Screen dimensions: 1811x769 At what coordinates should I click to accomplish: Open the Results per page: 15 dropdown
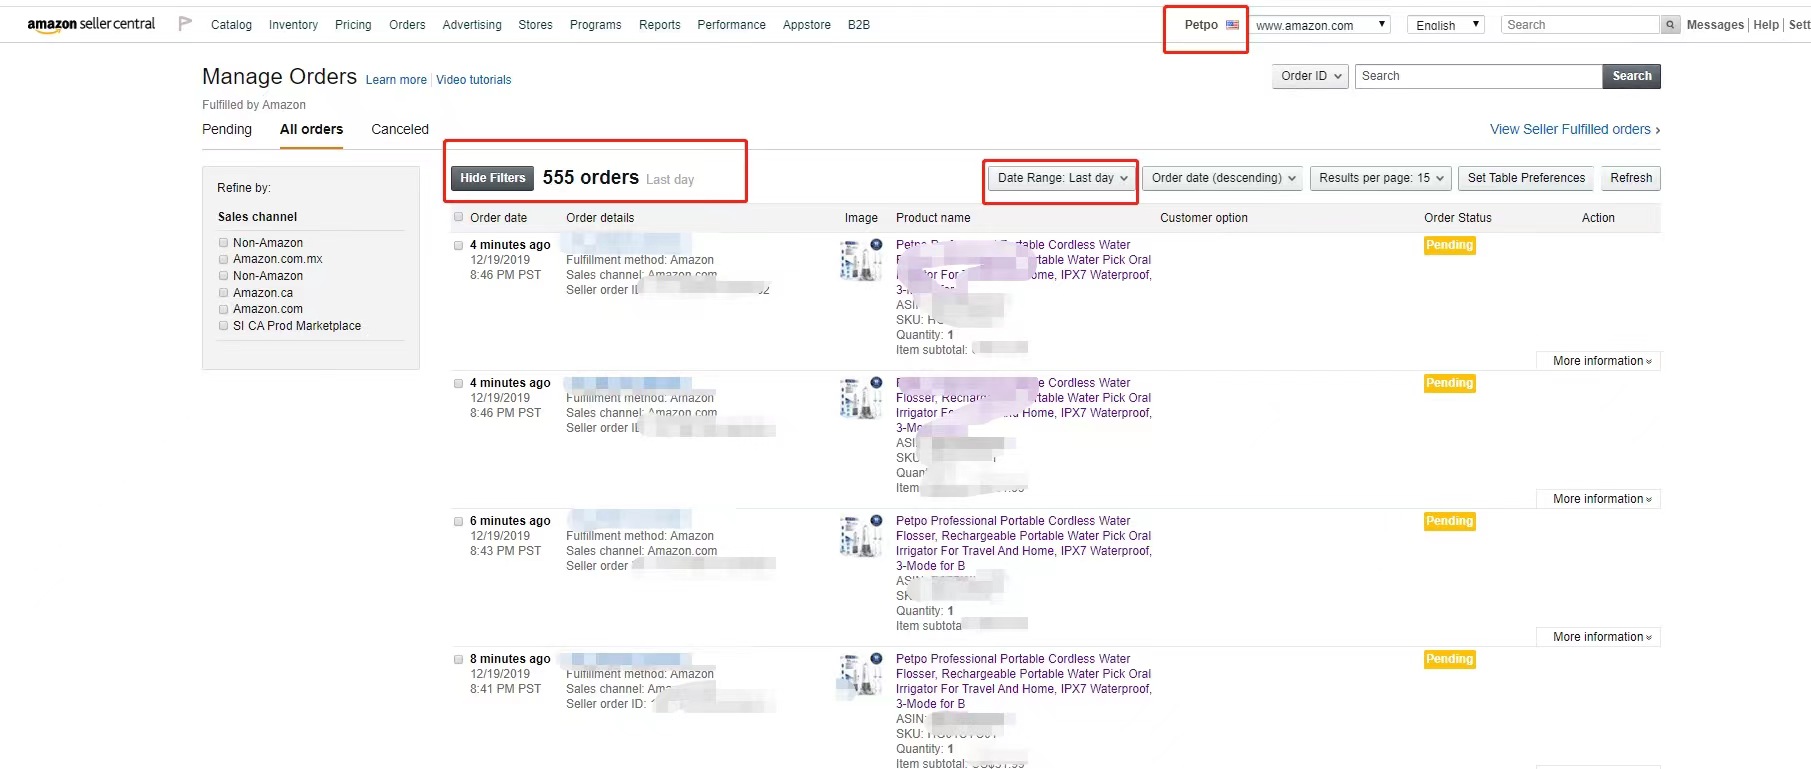(x=1381, y=178)
